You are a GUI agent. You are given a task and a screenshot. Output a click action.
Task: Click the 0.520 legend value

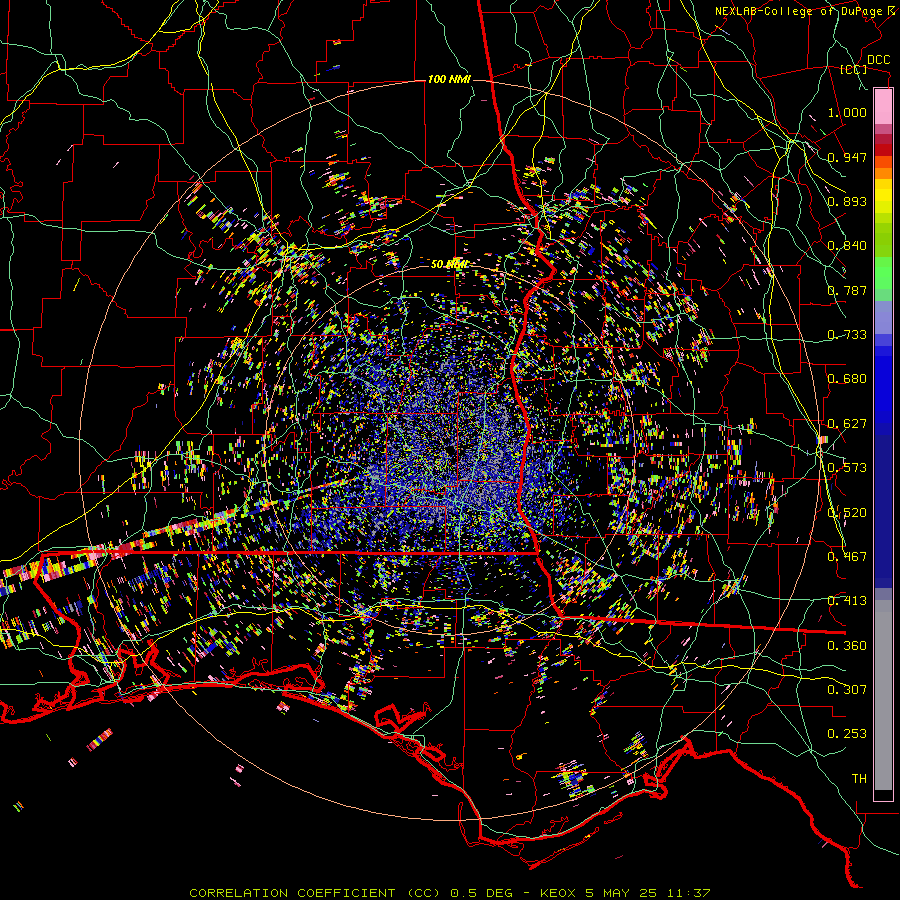[x=847, y=513]
